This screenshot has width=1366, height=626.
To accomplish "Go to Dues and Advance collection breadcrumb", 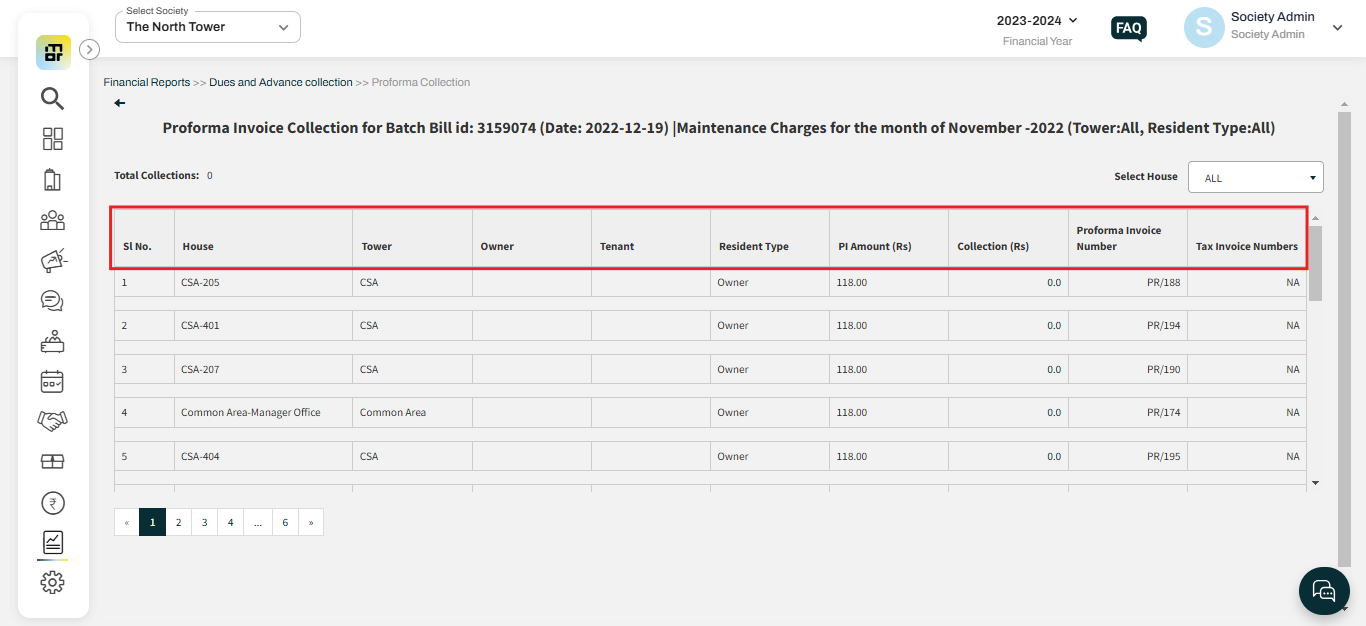I will click(x=281, y=82).
